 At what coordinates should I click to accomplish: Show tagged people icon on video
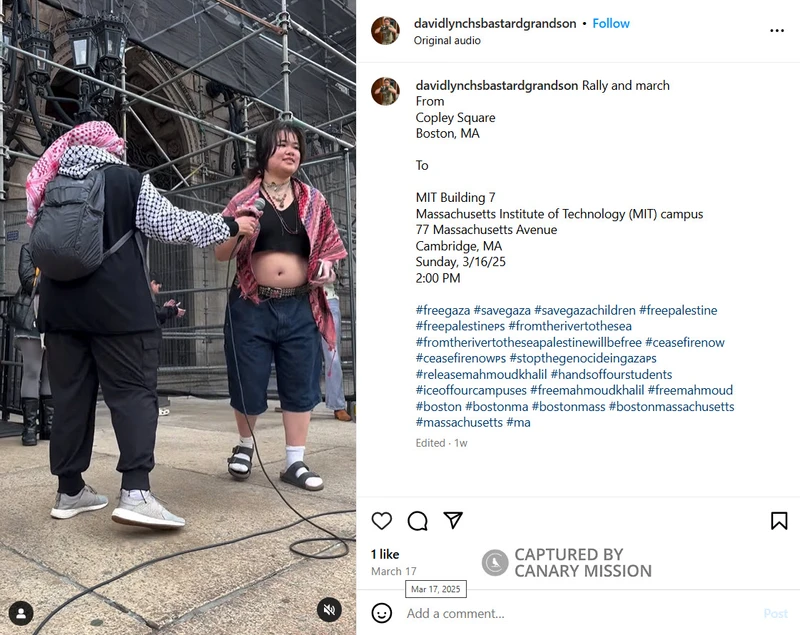click(21, 614)
